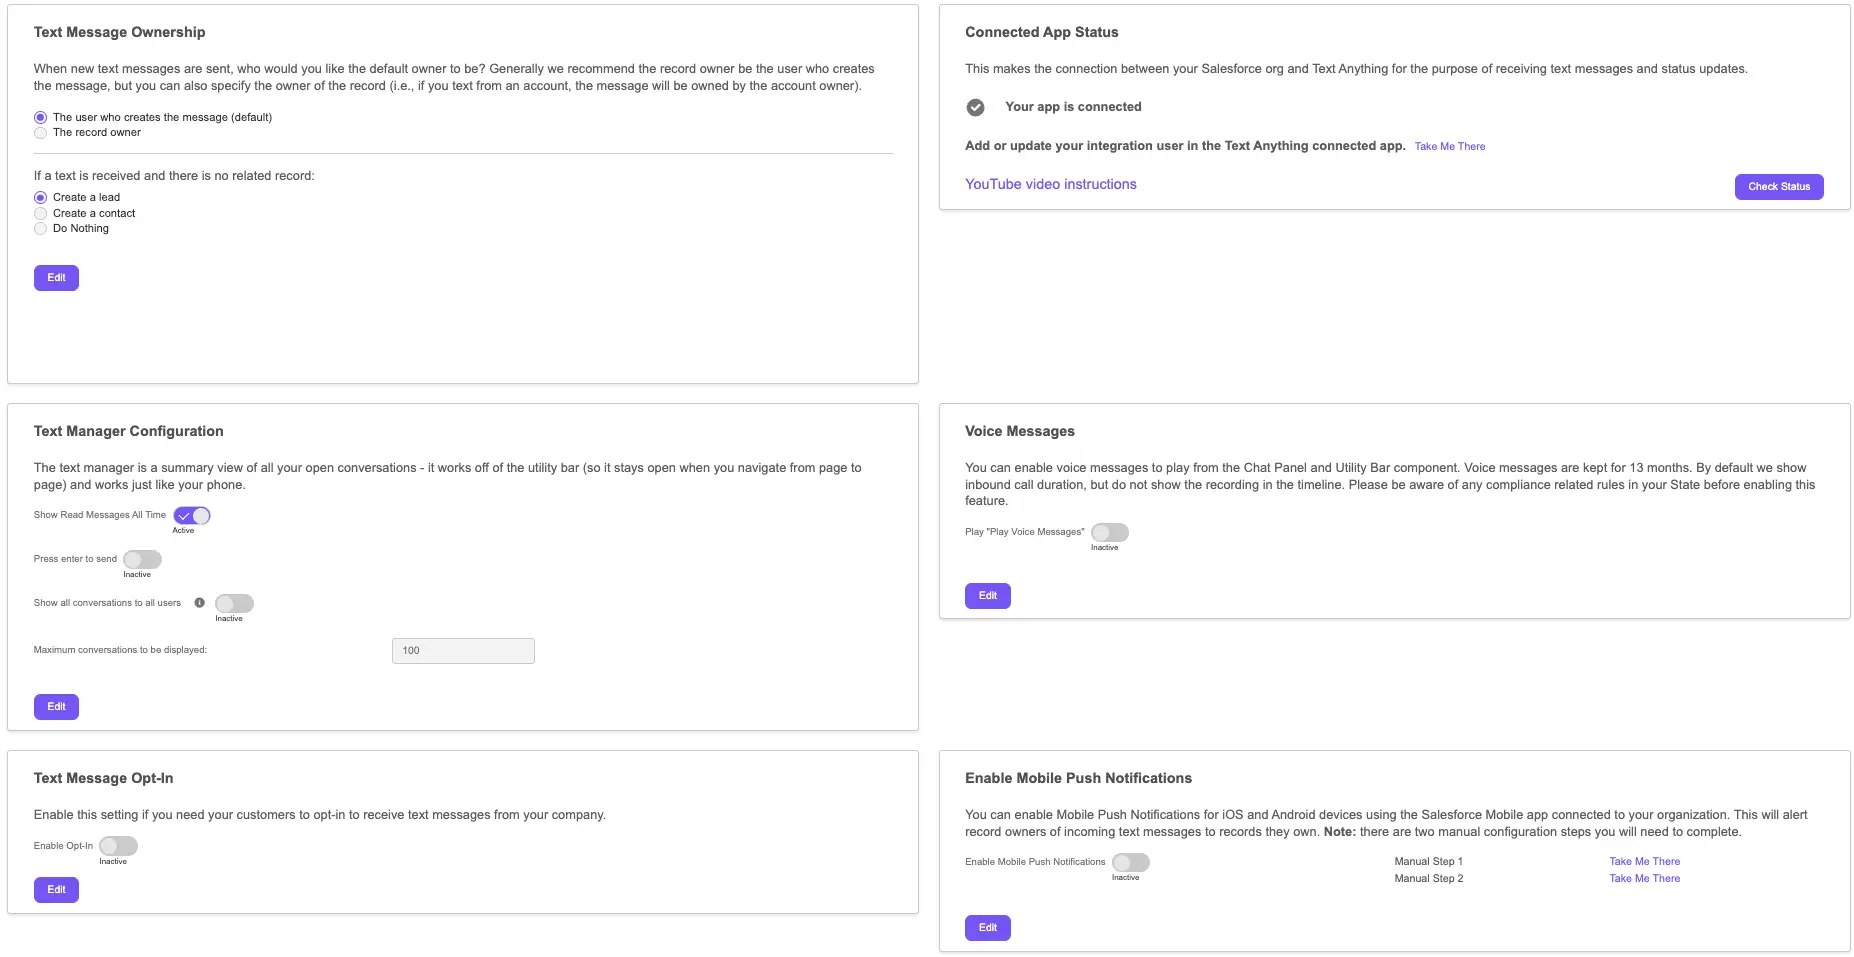
Task: Select the Do Nothing radio option
Action: pyautogui.click(x=40, y=228)
